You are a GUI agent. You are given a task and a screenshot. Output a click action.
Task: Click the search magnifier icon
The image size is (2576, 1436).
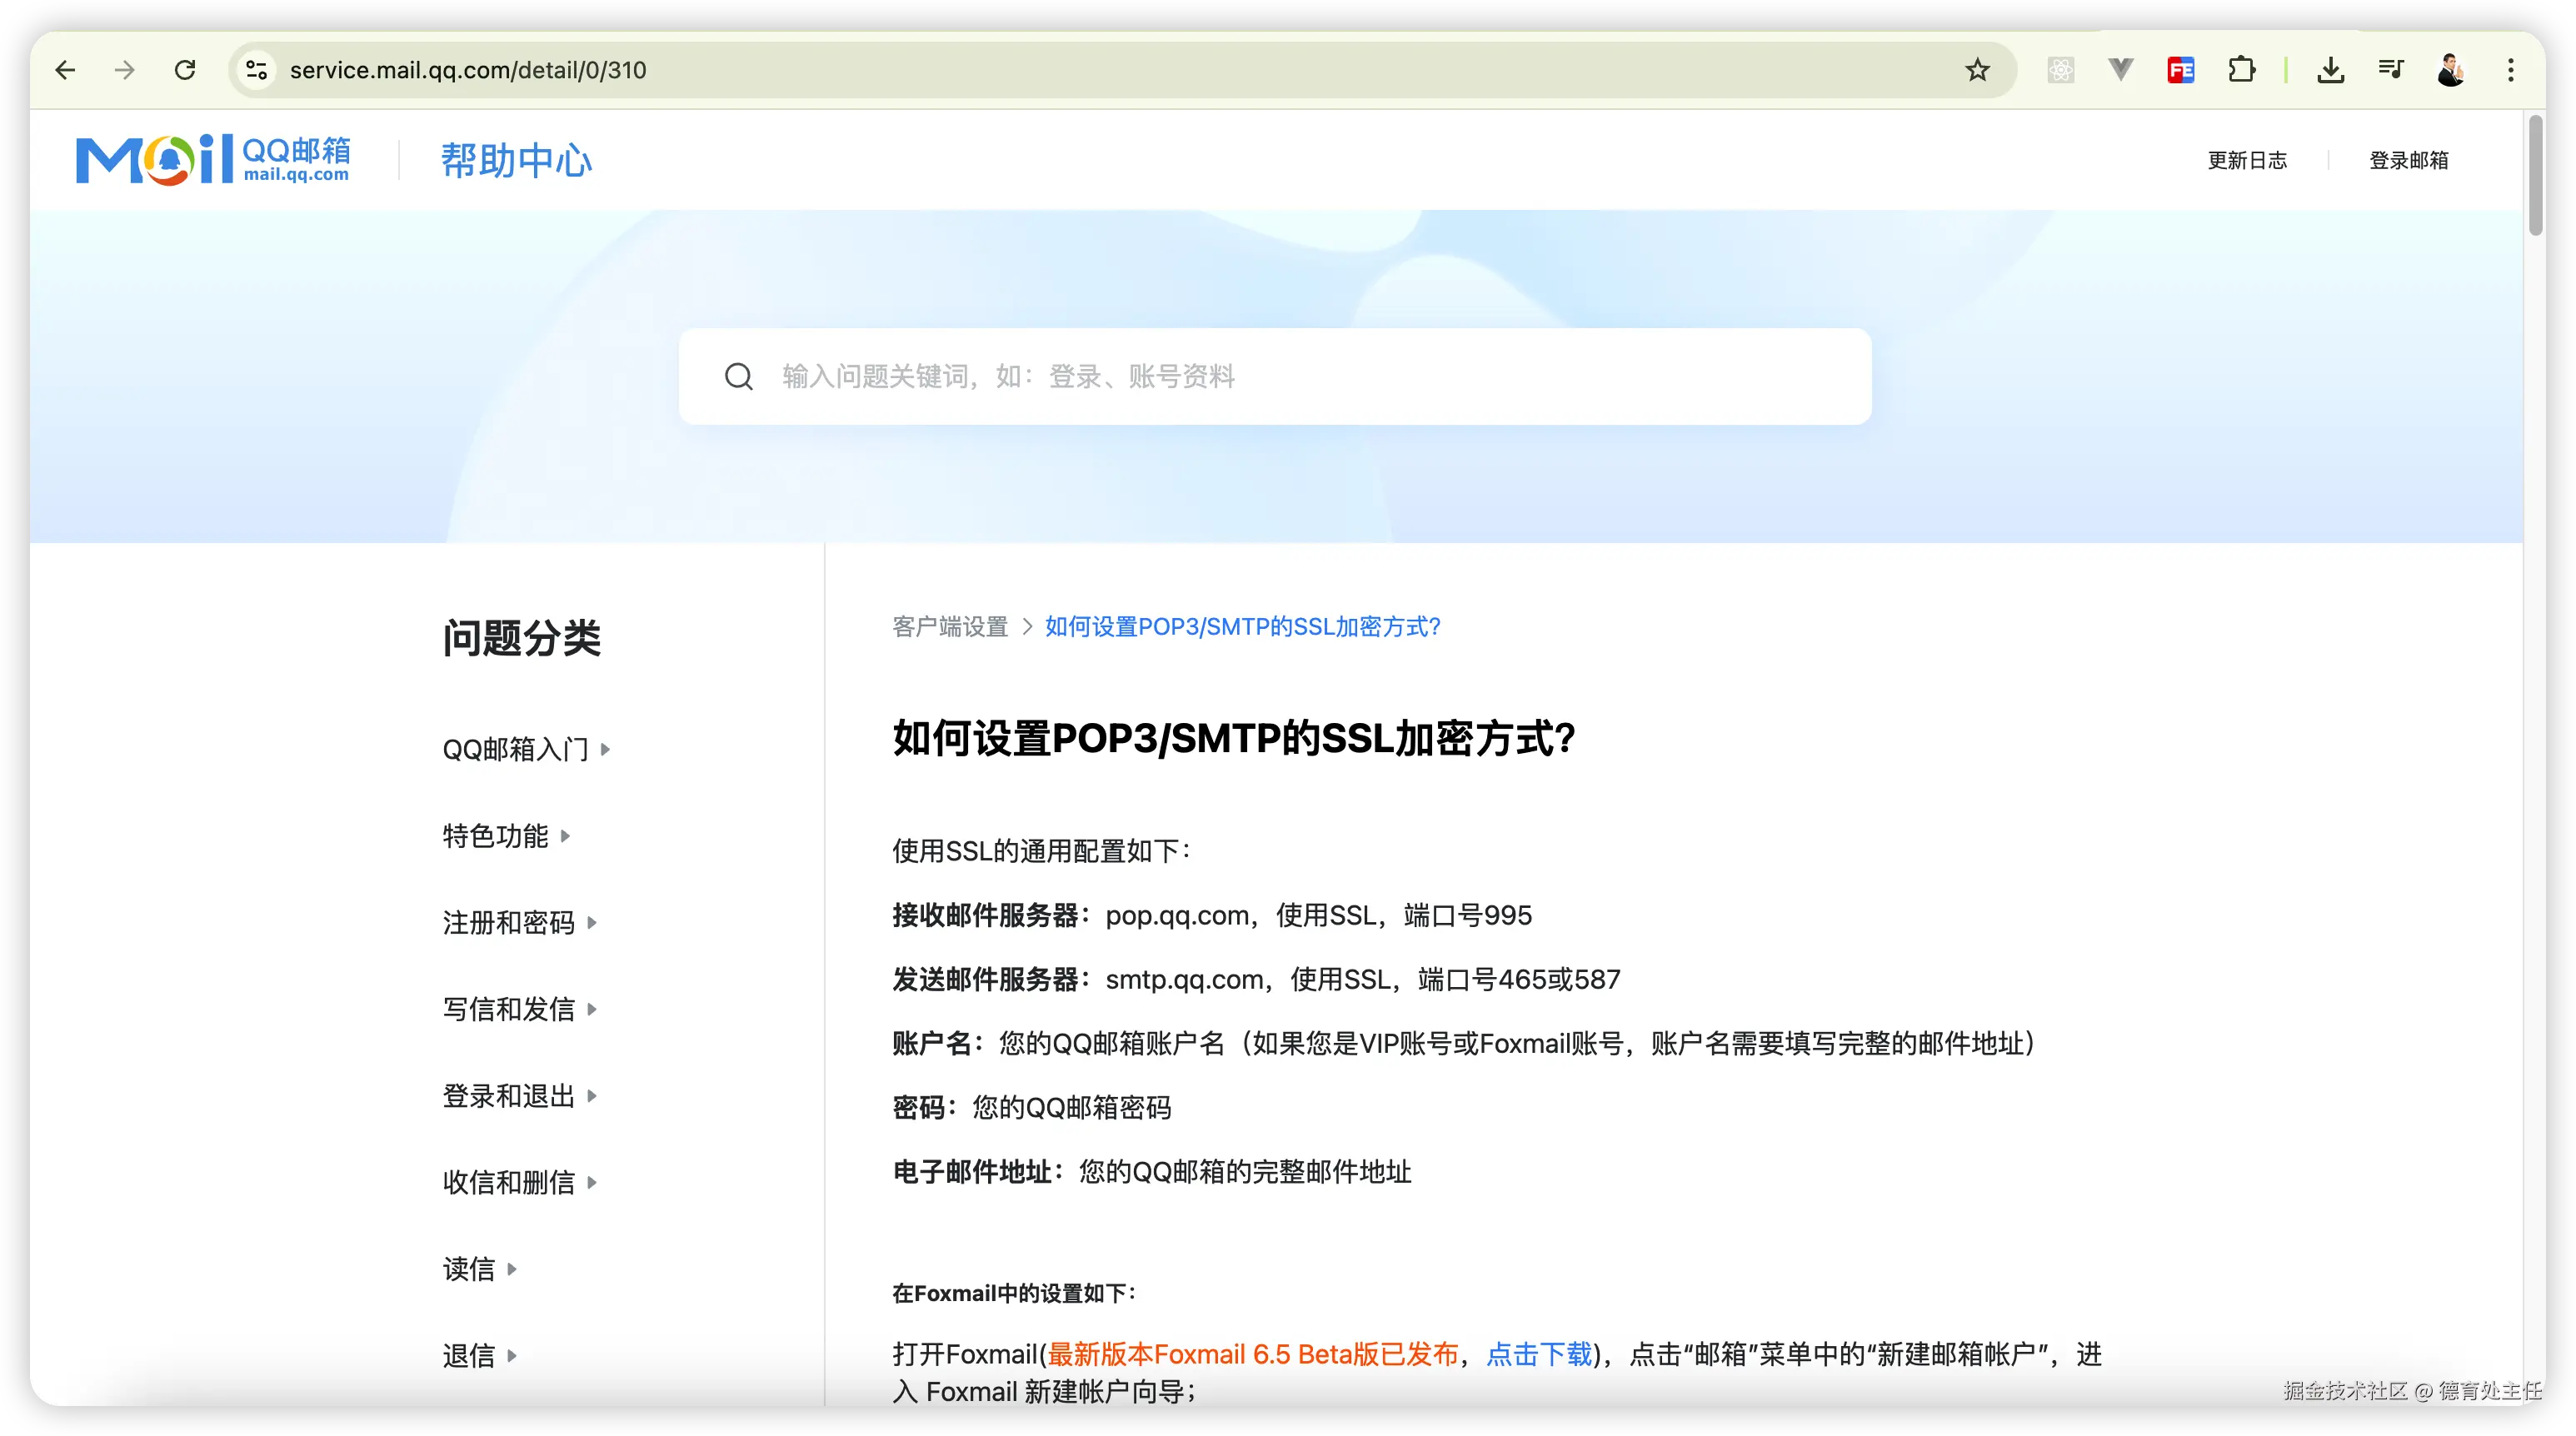(739, 377)
